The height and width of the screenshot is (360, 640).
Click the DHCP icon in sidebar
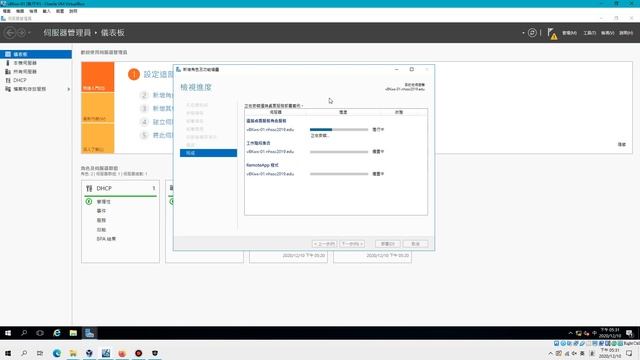click(x=8, y=80)
